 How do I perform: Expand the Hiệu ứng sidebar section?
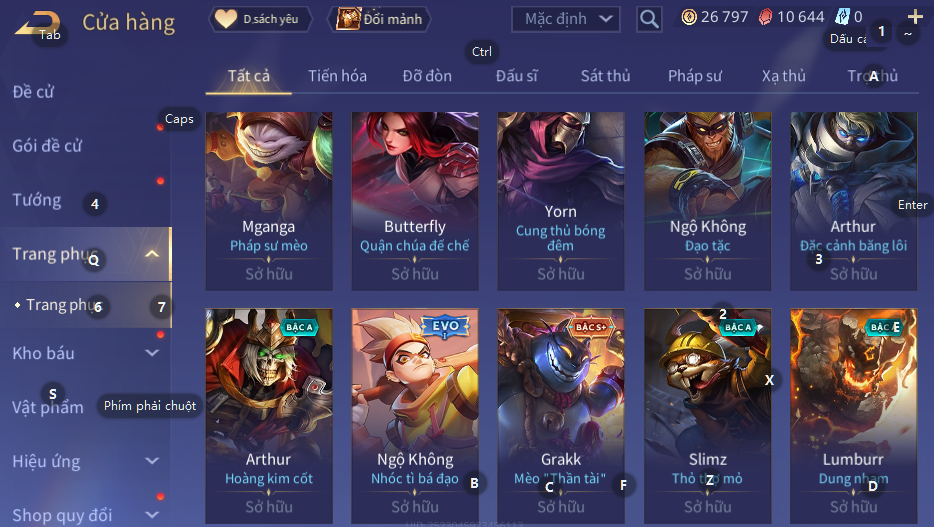(152, 460)
